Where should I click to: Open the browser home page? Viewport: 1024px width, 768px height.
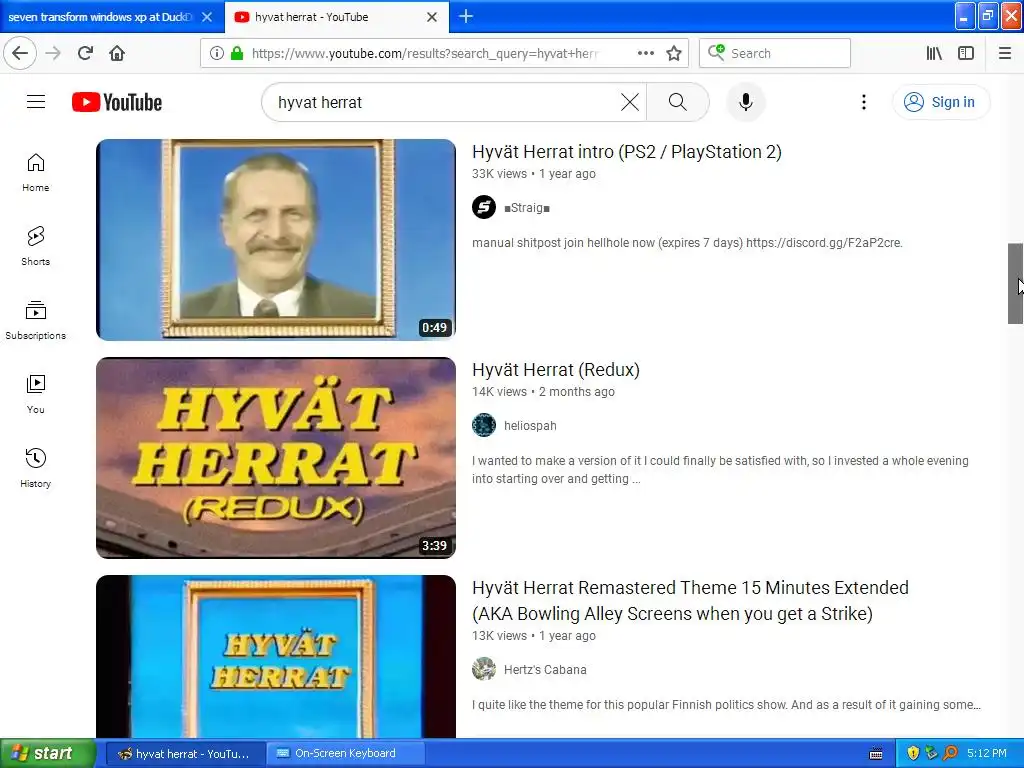117,53
